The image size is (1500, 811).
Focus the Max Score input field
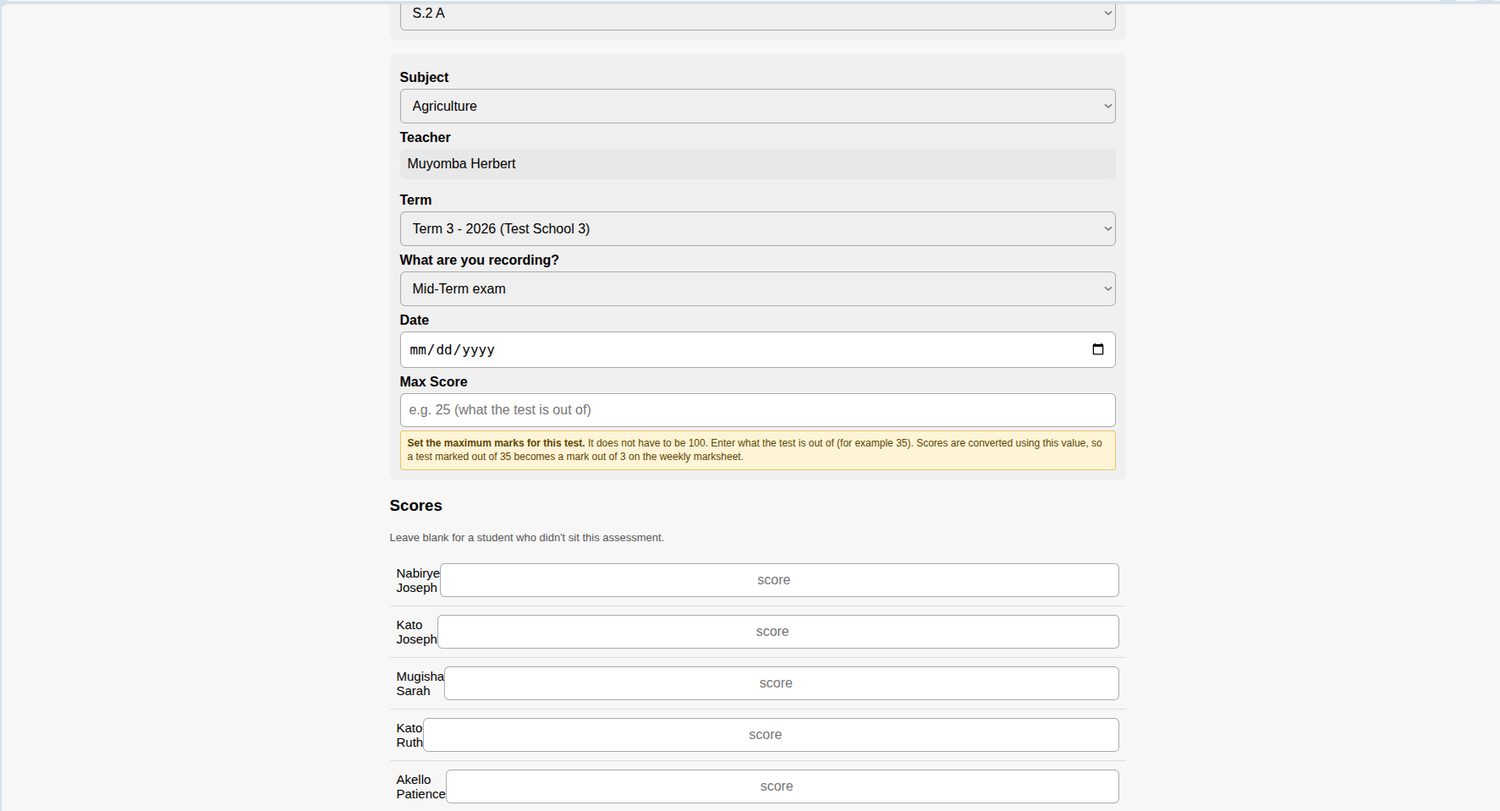pos(757,410)
